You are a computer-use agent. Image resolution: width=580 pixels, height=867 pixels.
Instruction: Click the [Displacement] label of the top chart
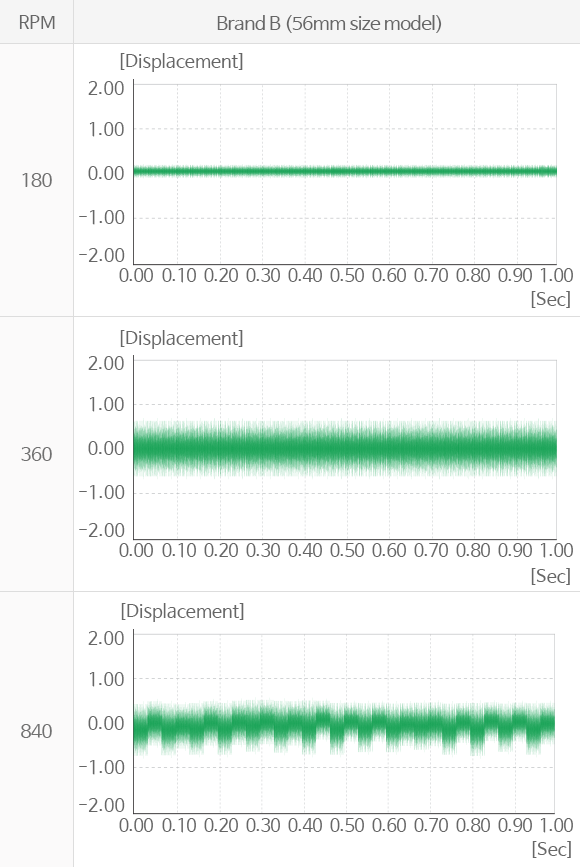pos(181,61)
